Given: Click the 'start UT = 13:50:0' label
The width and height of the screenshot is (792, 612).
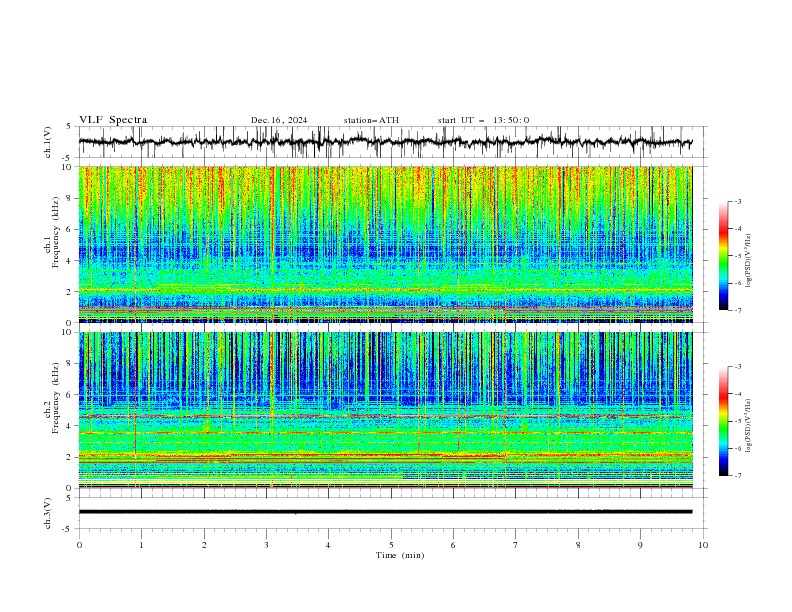Looking at the screenshot, I should [483, 120].
